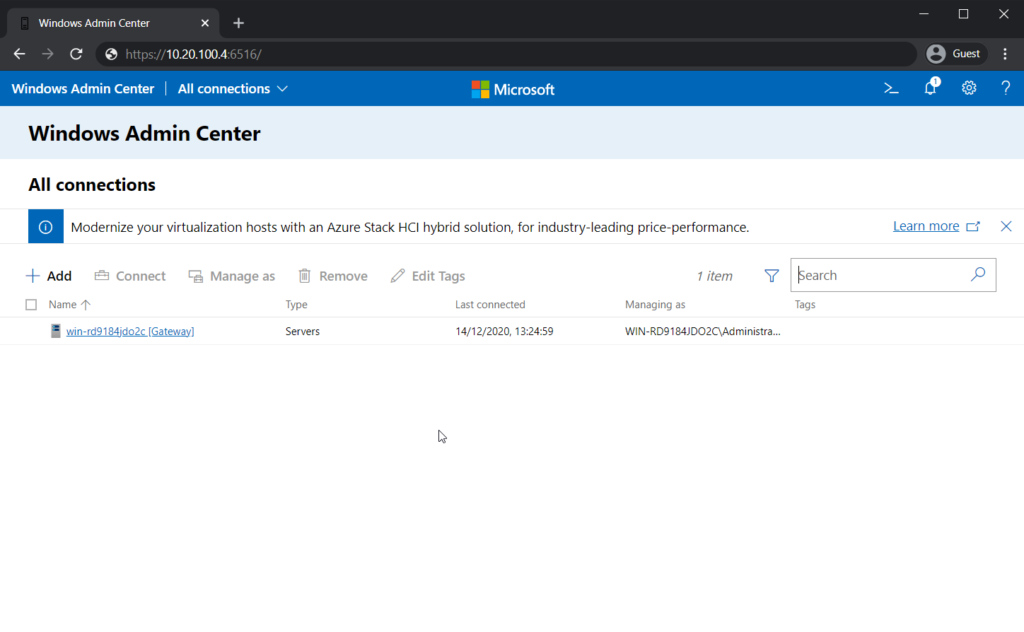Screen dimensions: 1024x632
Task: Refresh the page in the browser
Action: tap(76, 53)
